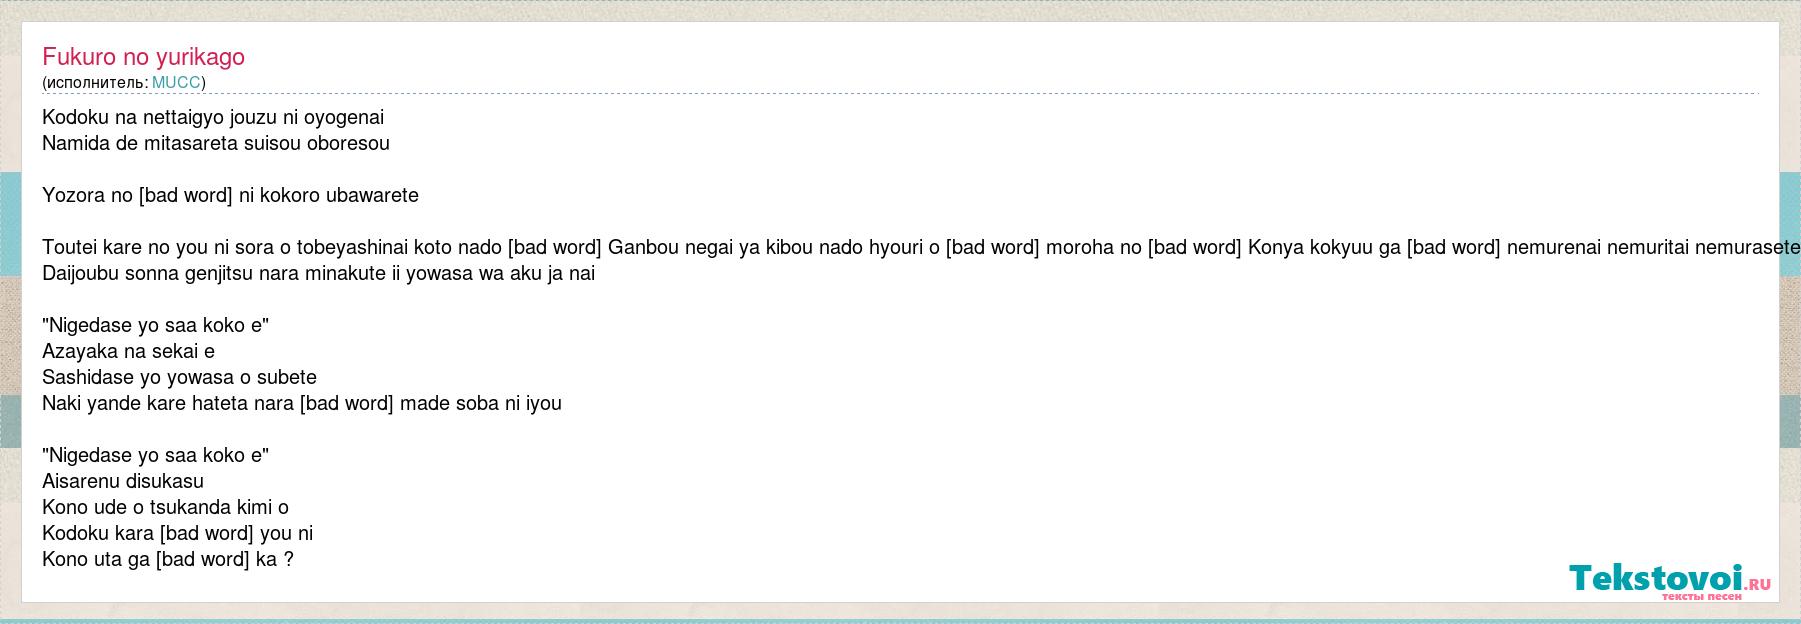The width and height of the screenshot is (1801, 624).
Task: Select the first 'Nigedase yo saa koko e' line
Action: pos(156,325)
